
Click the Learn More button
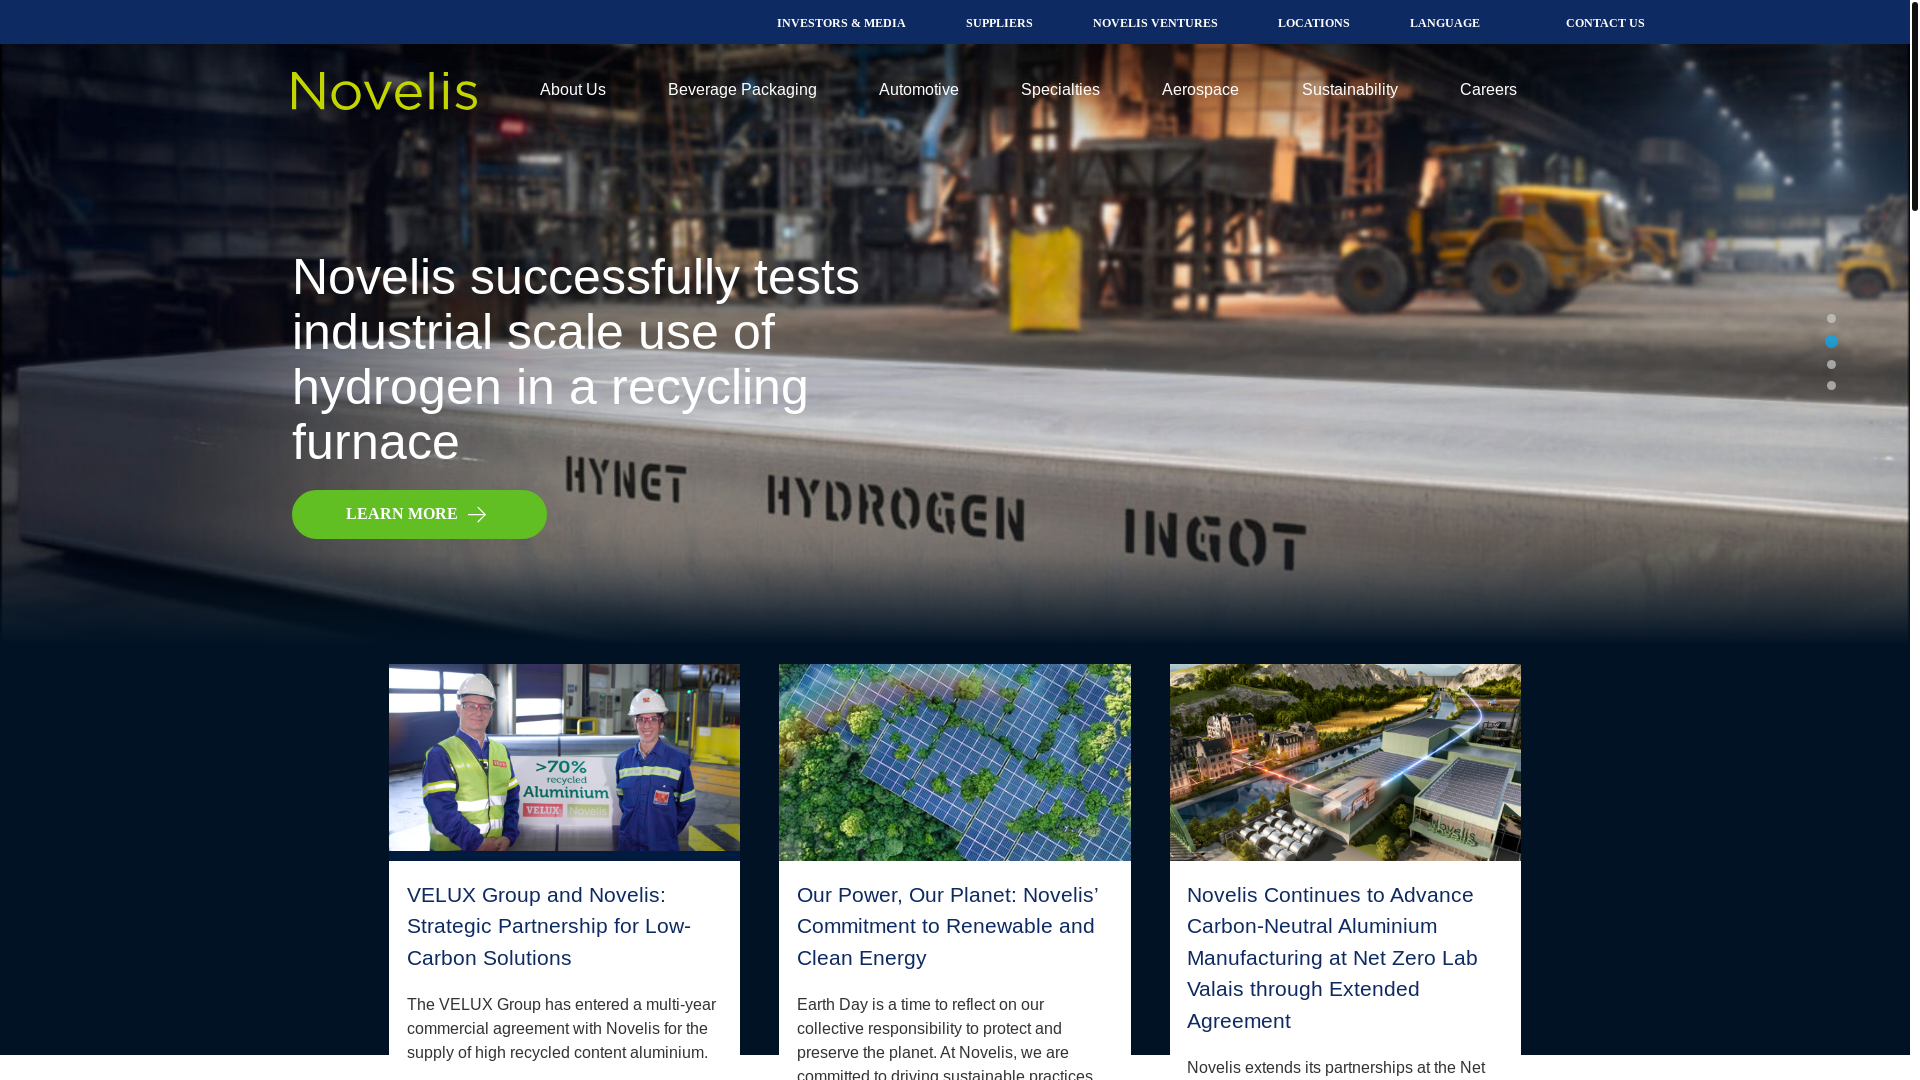pyautogui.click(x=419, y=514)
